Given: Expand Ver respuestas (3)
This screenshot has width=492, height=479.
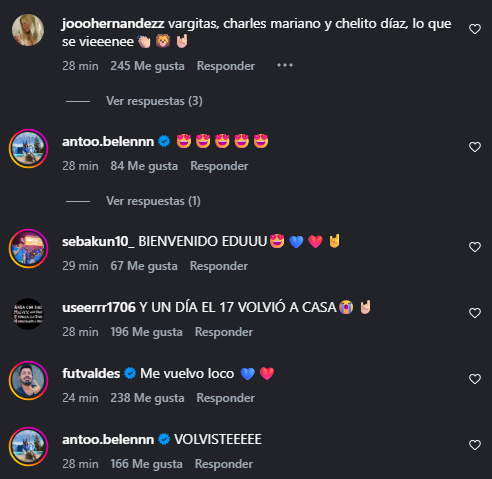Looking at the screenshot, I should click(154, 101).
